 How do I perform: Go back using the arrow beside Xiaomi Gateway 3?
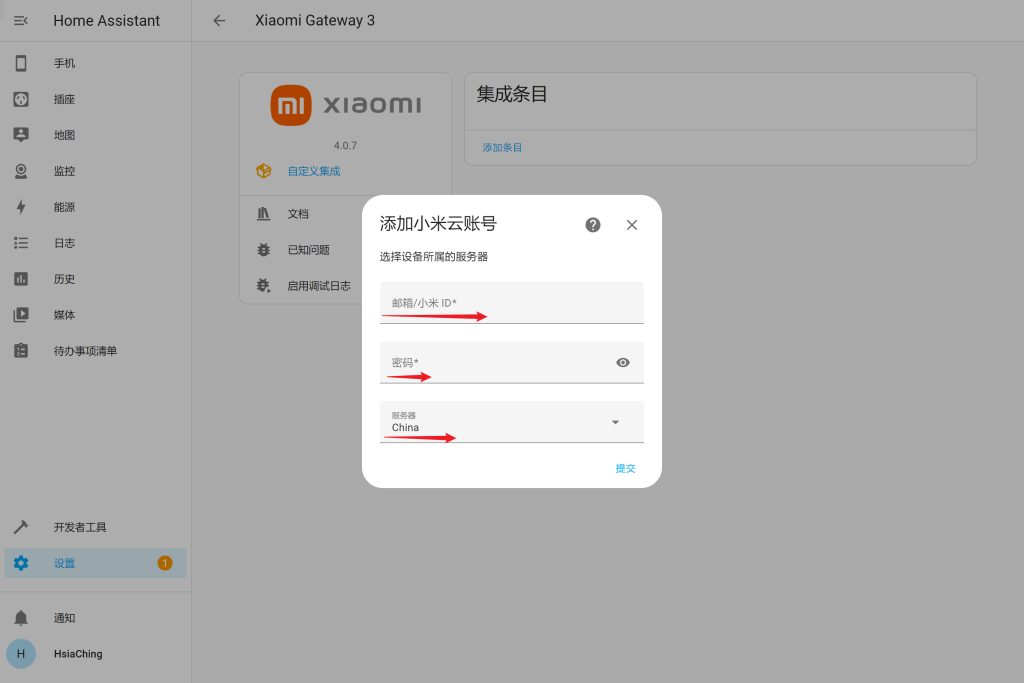point(219,21)
